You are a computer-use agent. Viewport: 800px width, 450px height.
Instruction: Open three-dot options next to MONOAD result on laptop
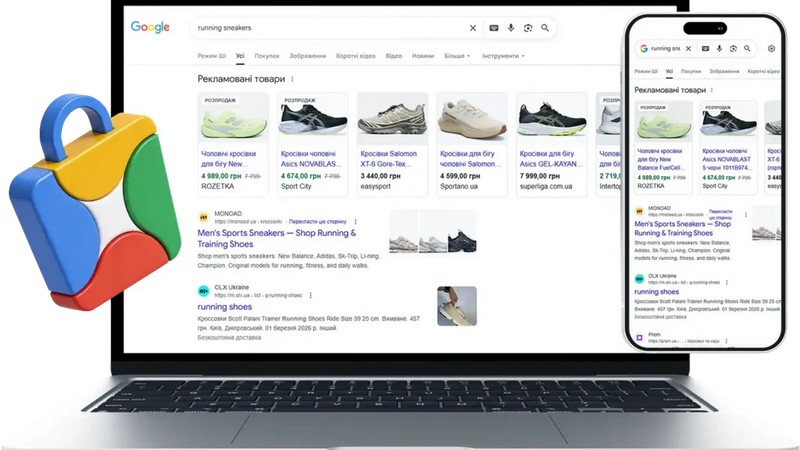[x=356, y=221]
